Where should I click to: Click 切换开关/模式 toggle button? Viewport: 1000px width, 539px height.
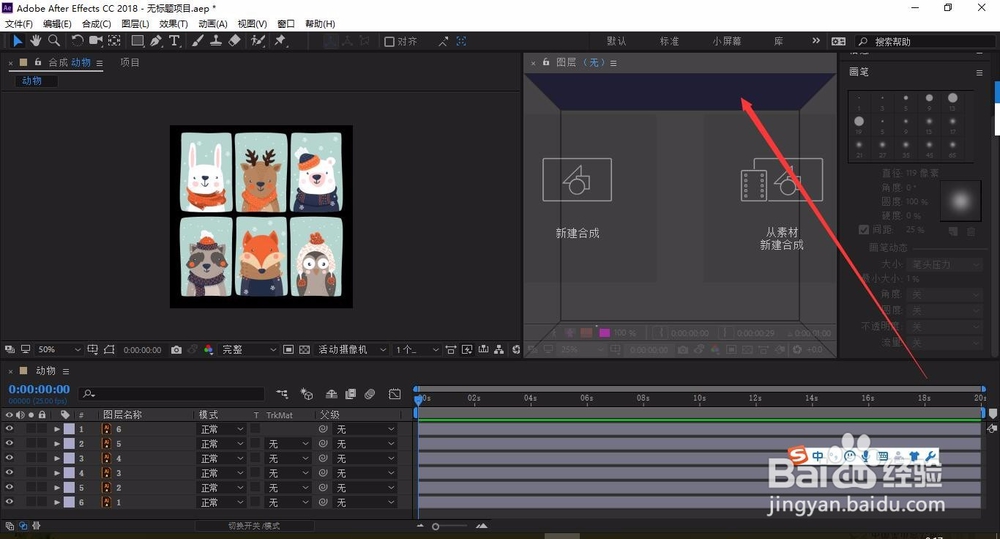tap(254, 526)
